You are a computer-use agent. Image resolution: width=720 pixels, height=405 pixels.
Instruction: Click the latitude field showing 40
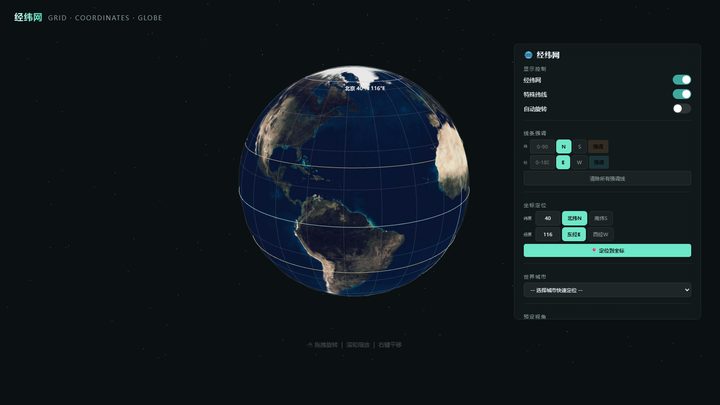pos(548,218)
